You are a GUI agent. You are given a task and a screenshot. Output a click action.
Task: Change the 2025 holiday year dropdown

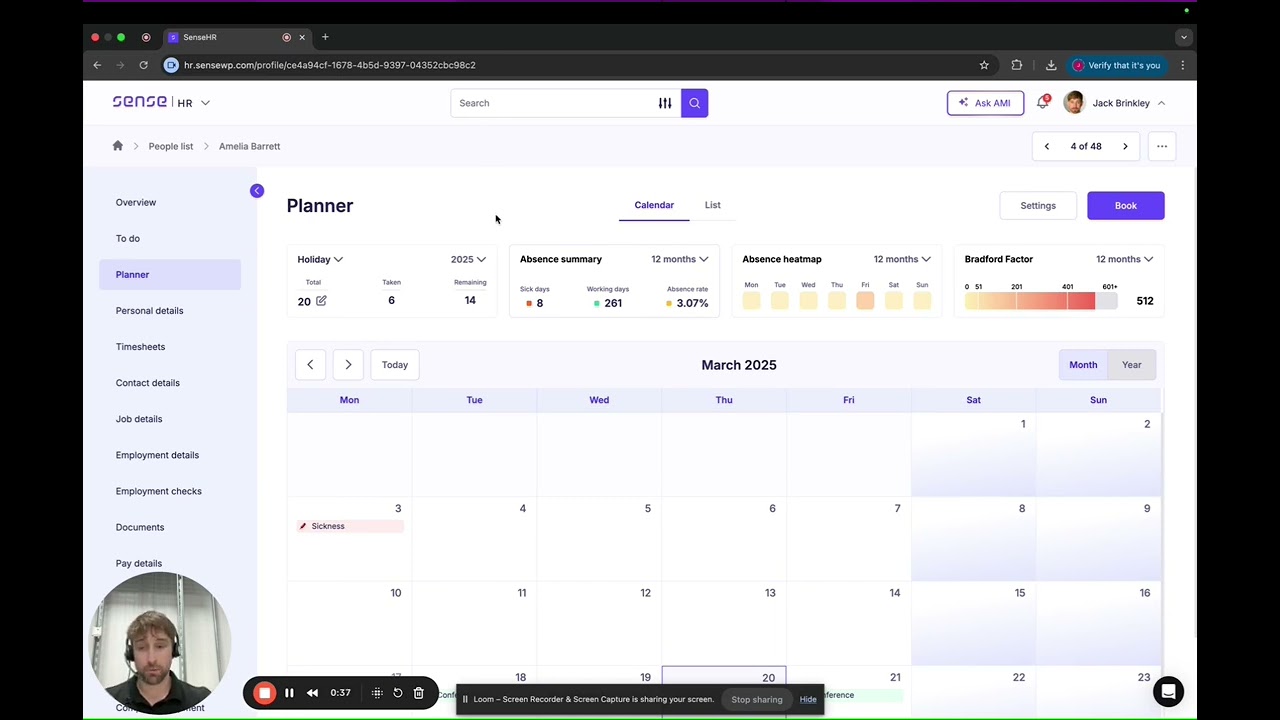pos(468,259)
